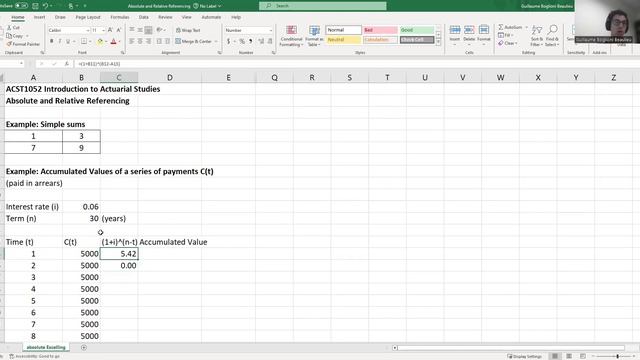Toggle Bold formatting

click(51, 41)
